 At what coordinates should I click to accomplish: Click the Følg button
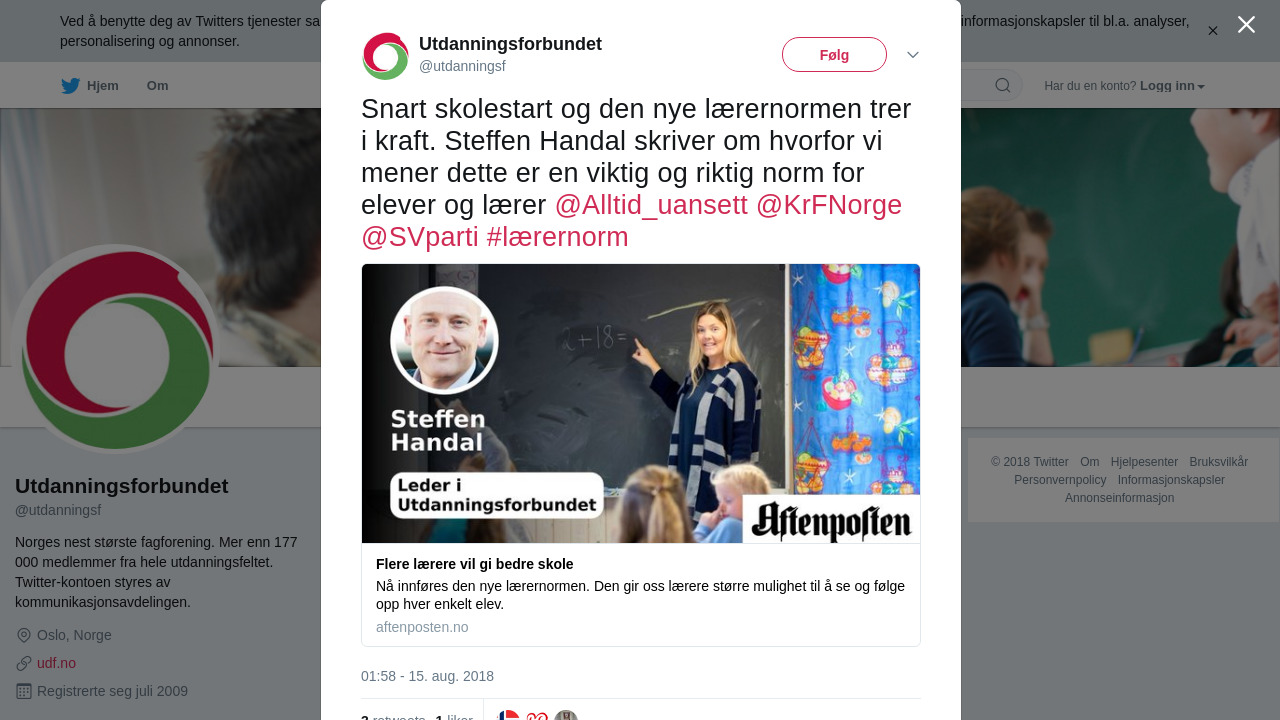click(834, 55)
